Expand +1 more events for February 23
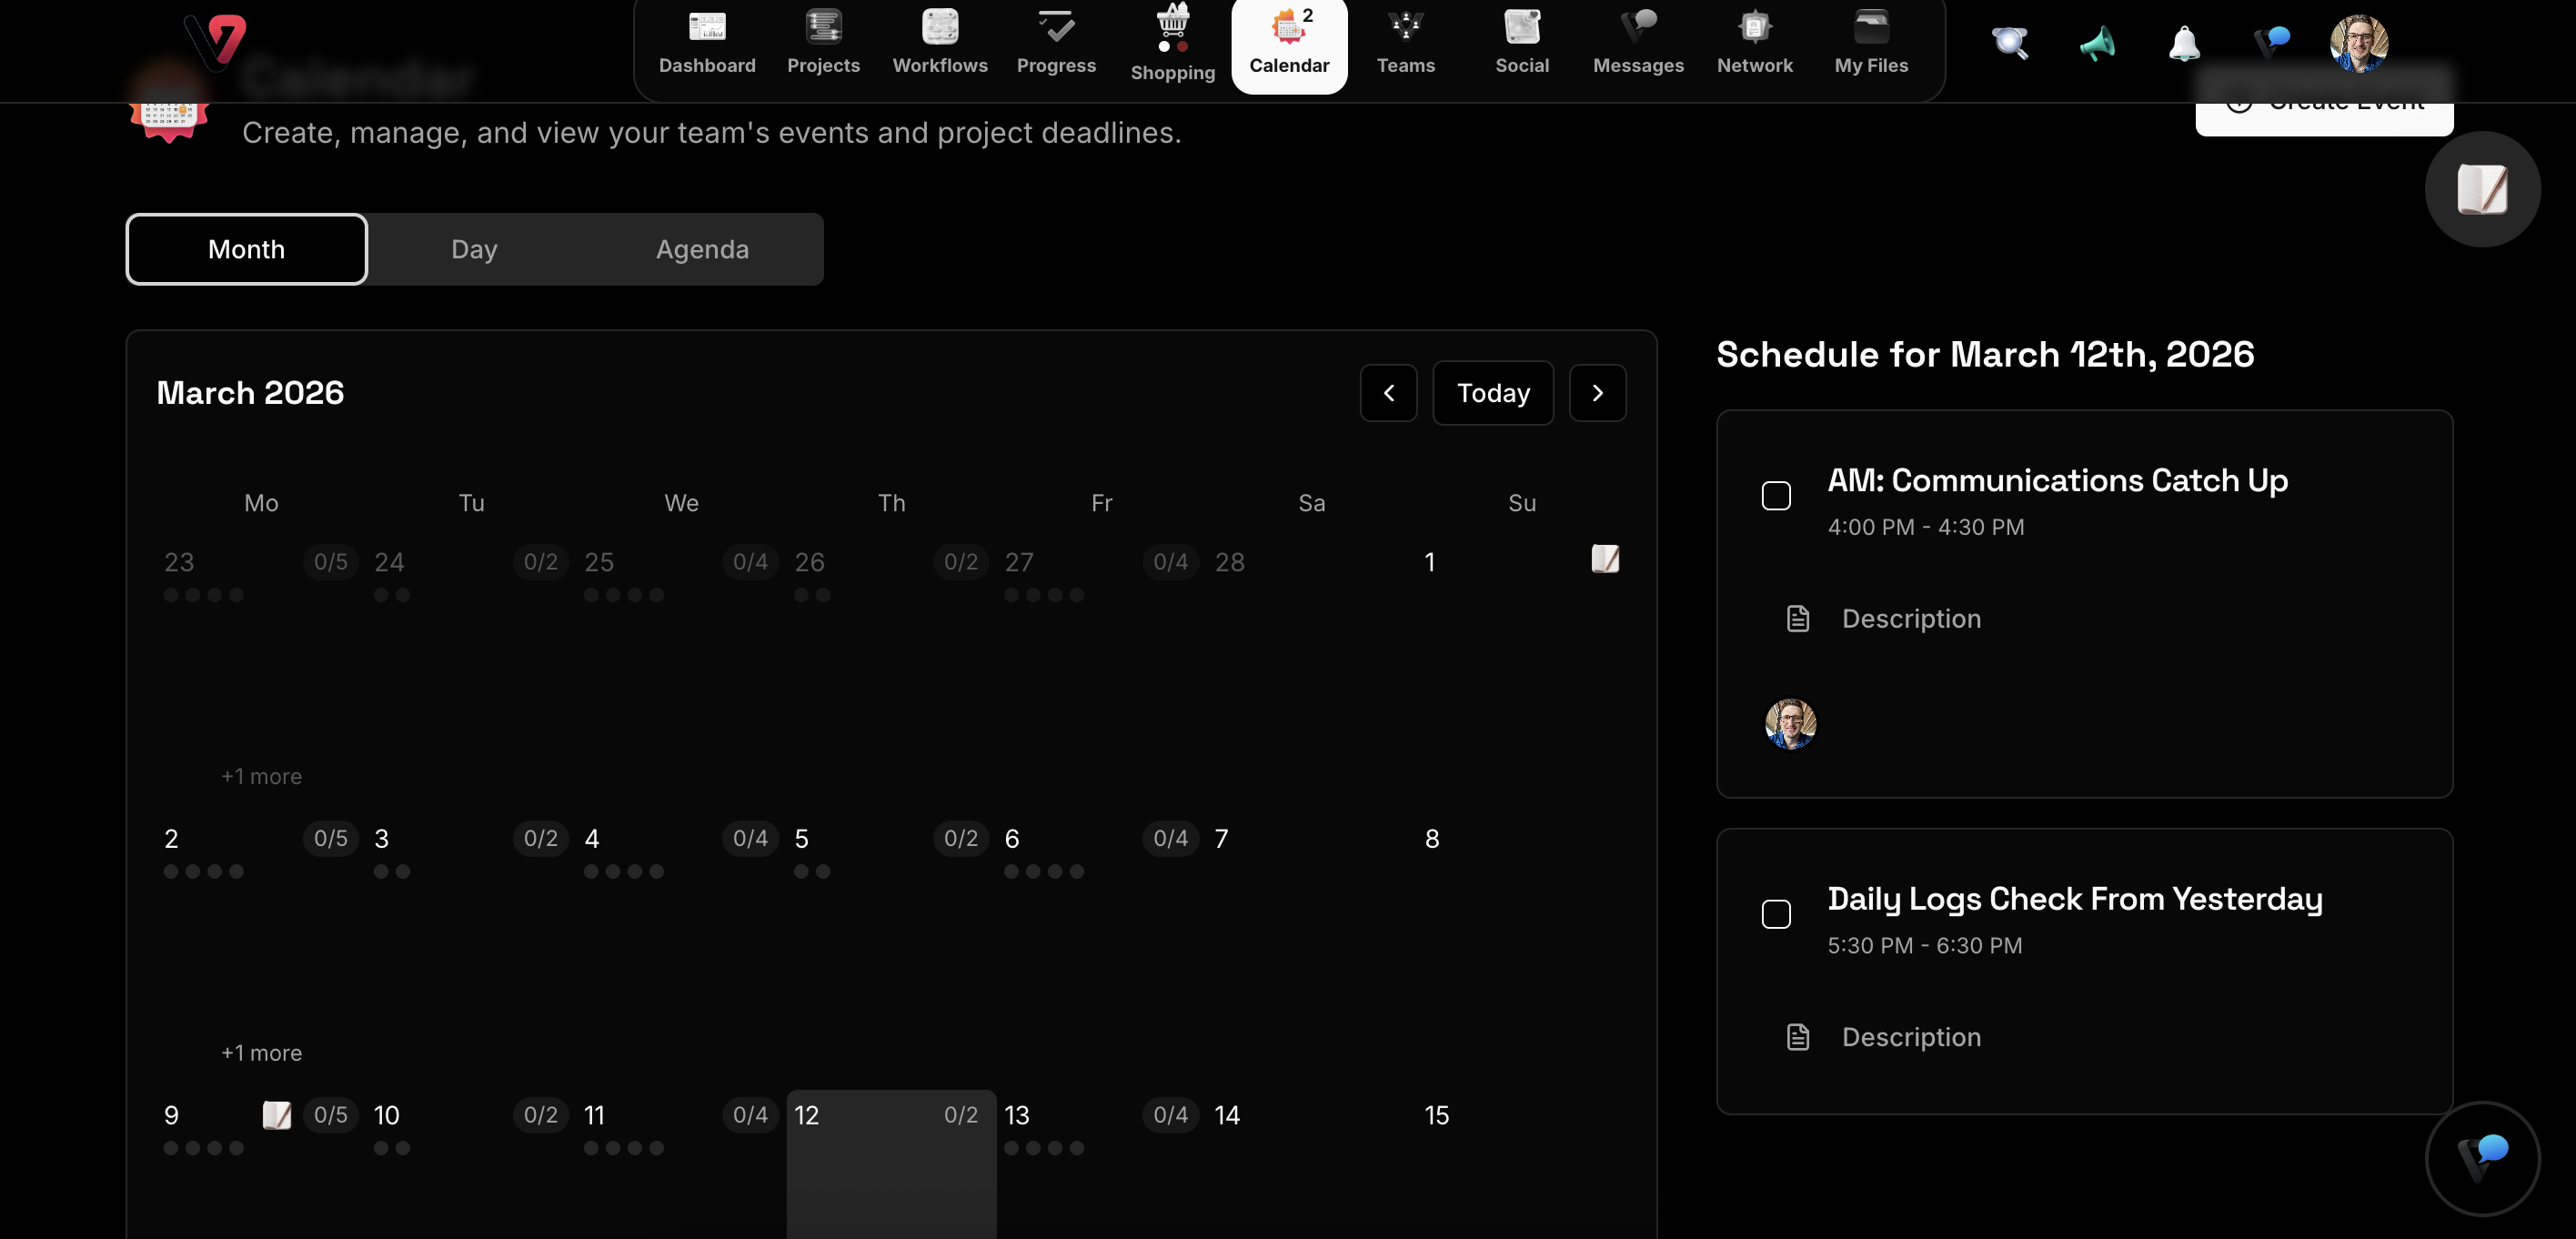The image size is (2576, 1239). 261,777
